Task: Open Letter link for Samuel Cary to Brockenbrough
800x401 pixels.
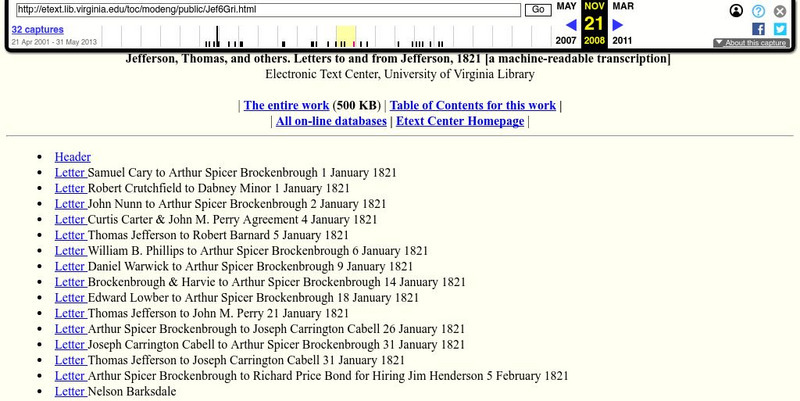Action: (x=71, y=172)
